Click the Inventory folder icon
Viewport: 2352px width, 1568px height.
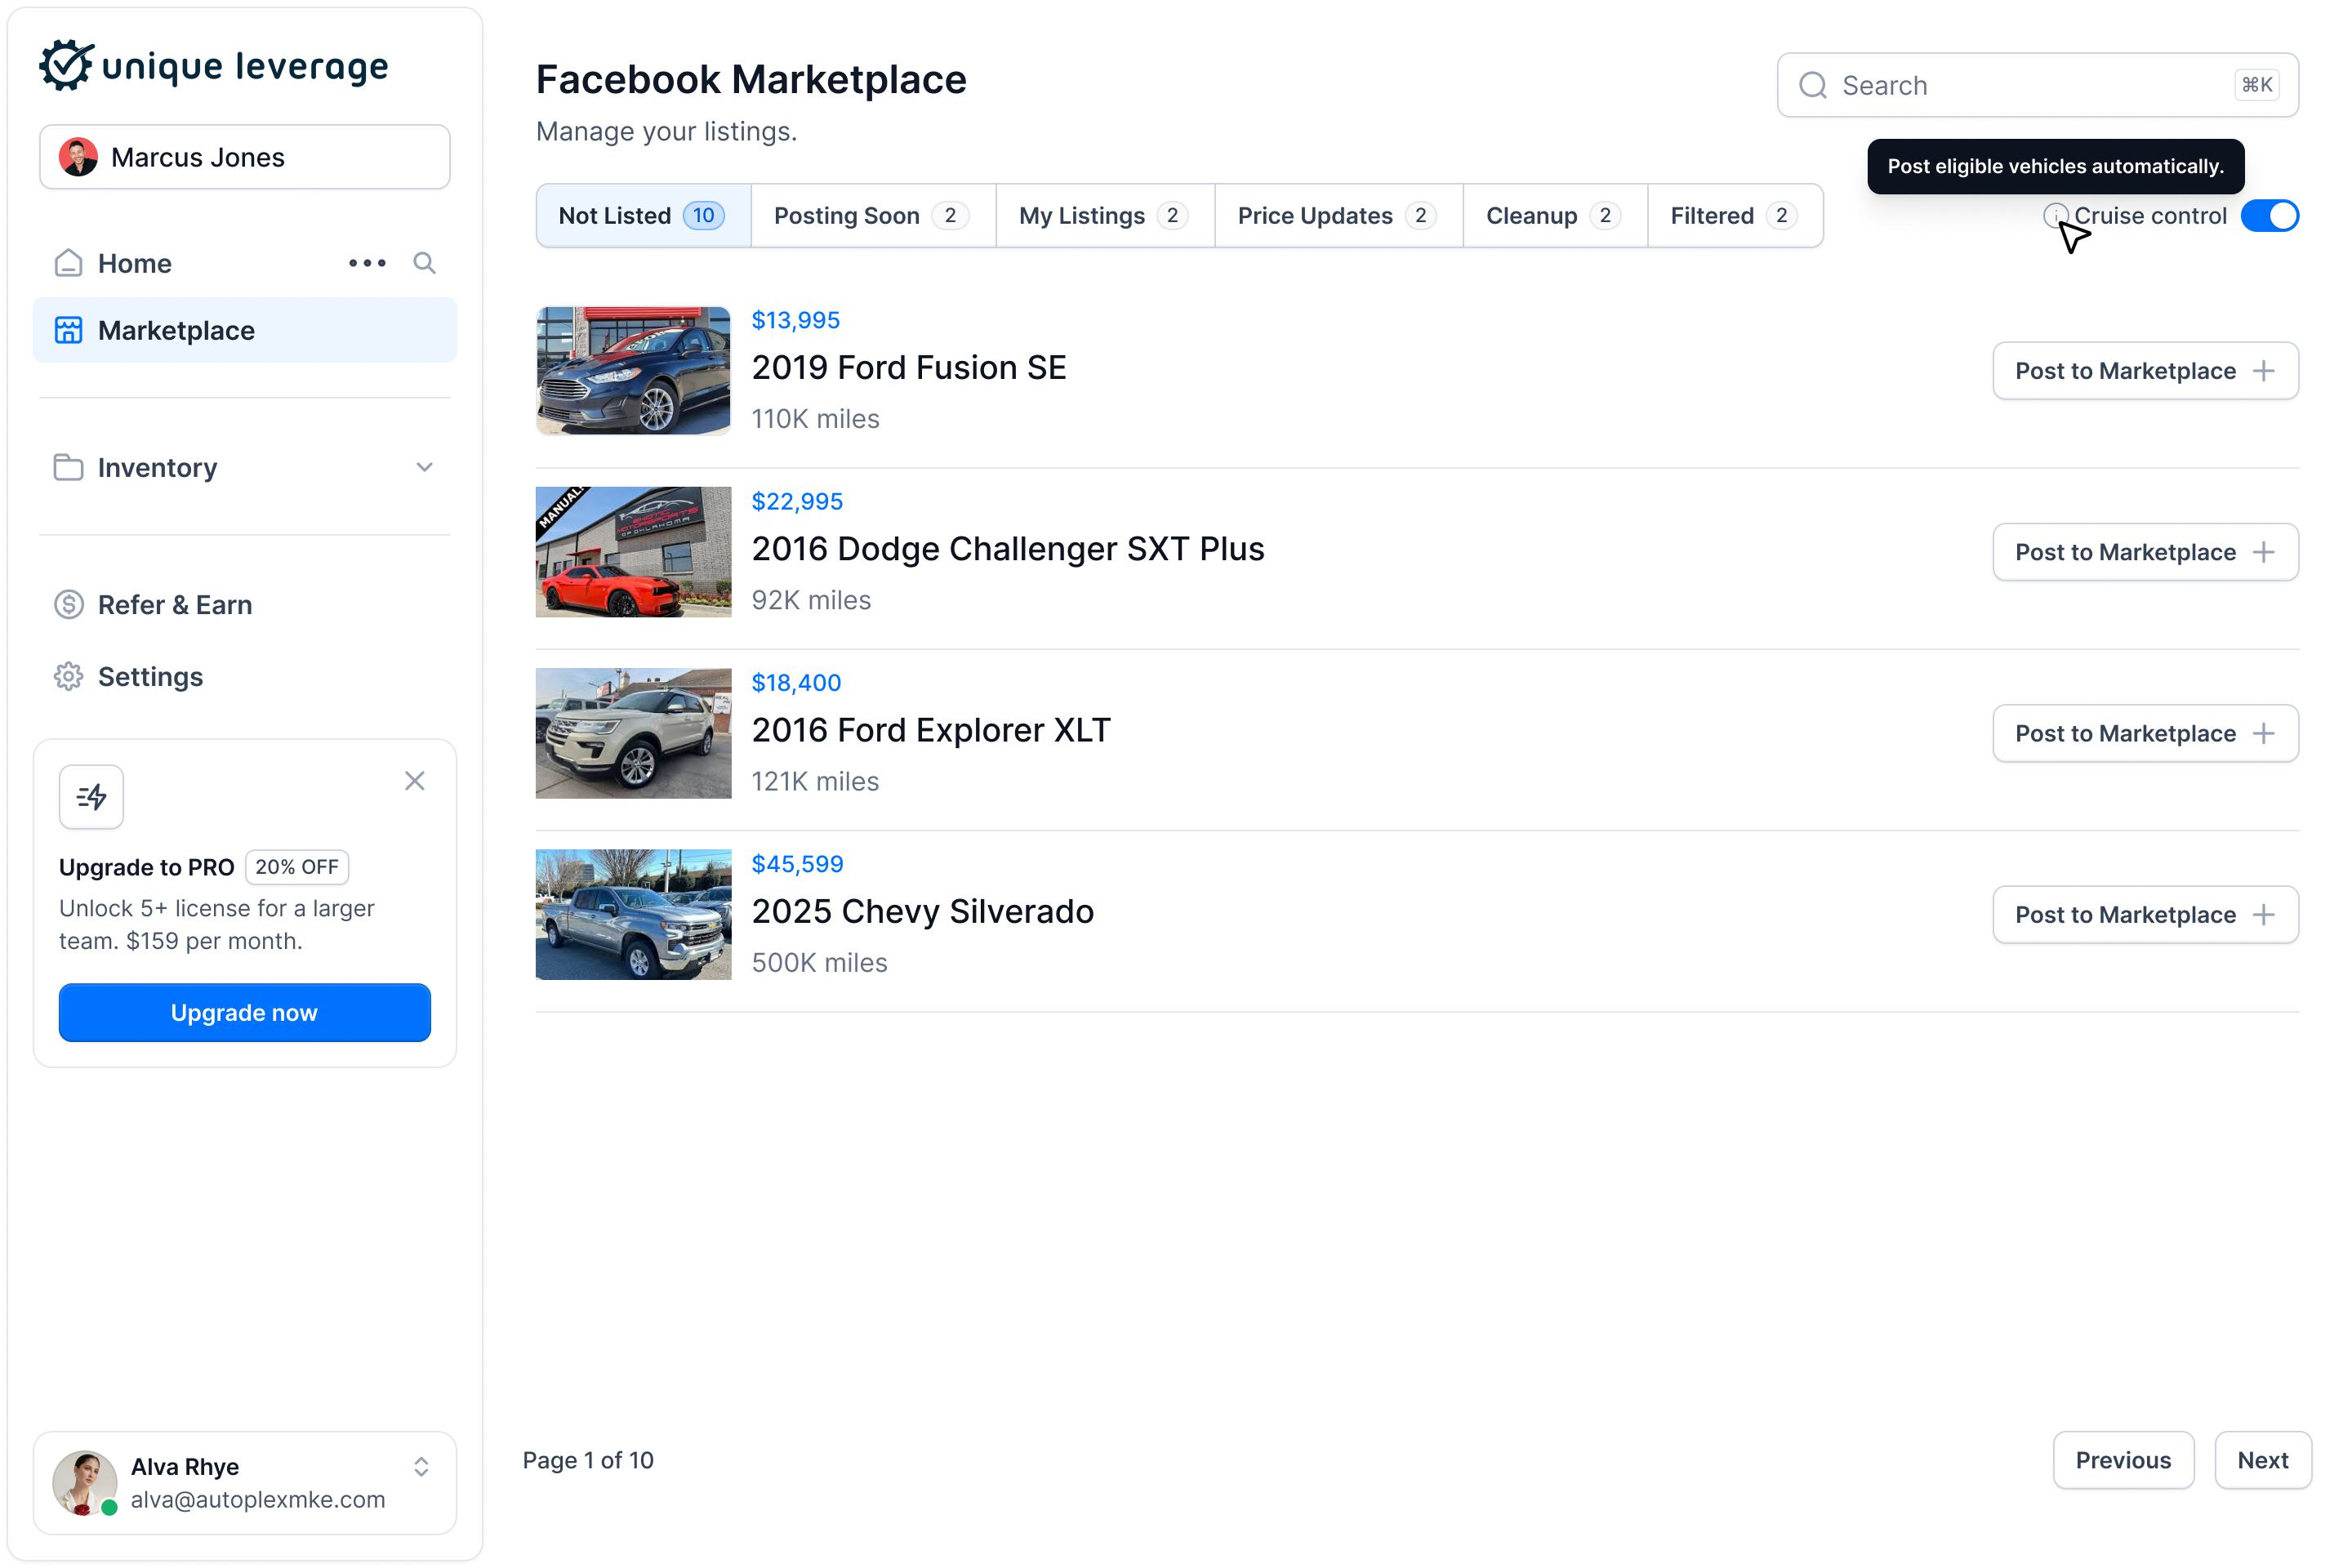click(68, 467)
